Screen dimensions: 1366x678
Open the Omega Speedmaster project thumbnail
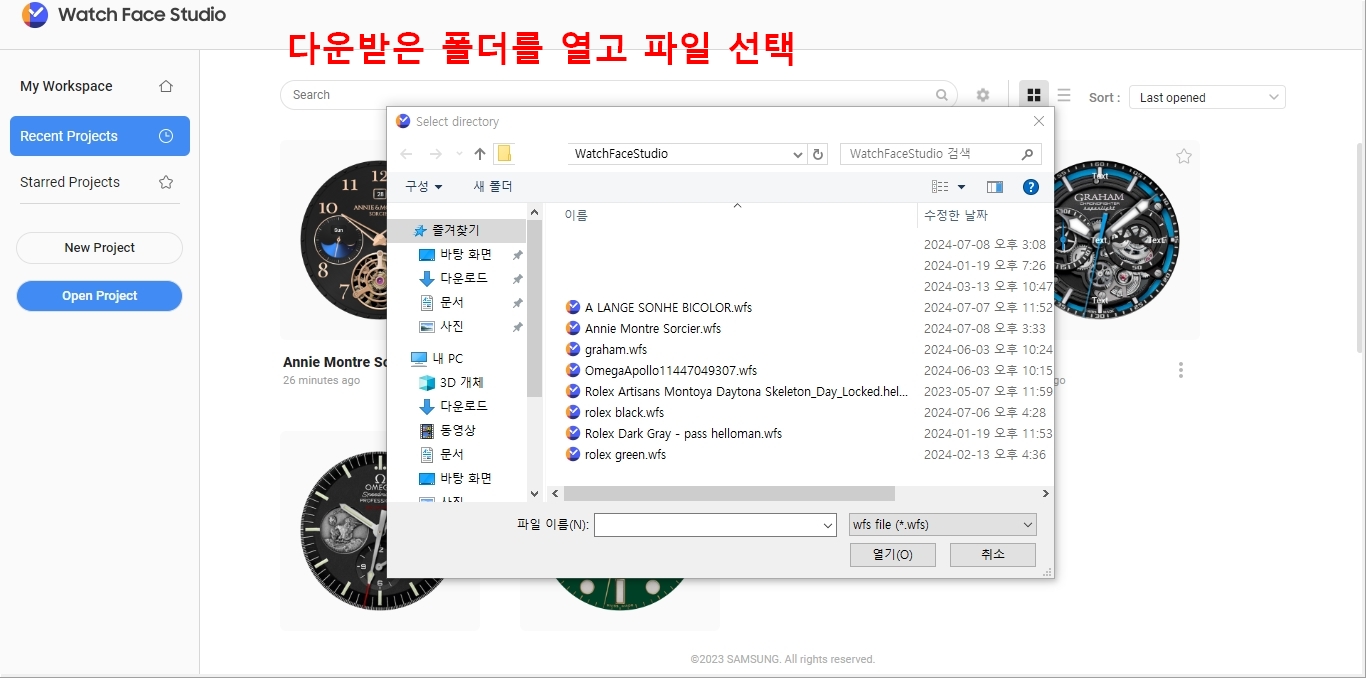tap(380, 530)
